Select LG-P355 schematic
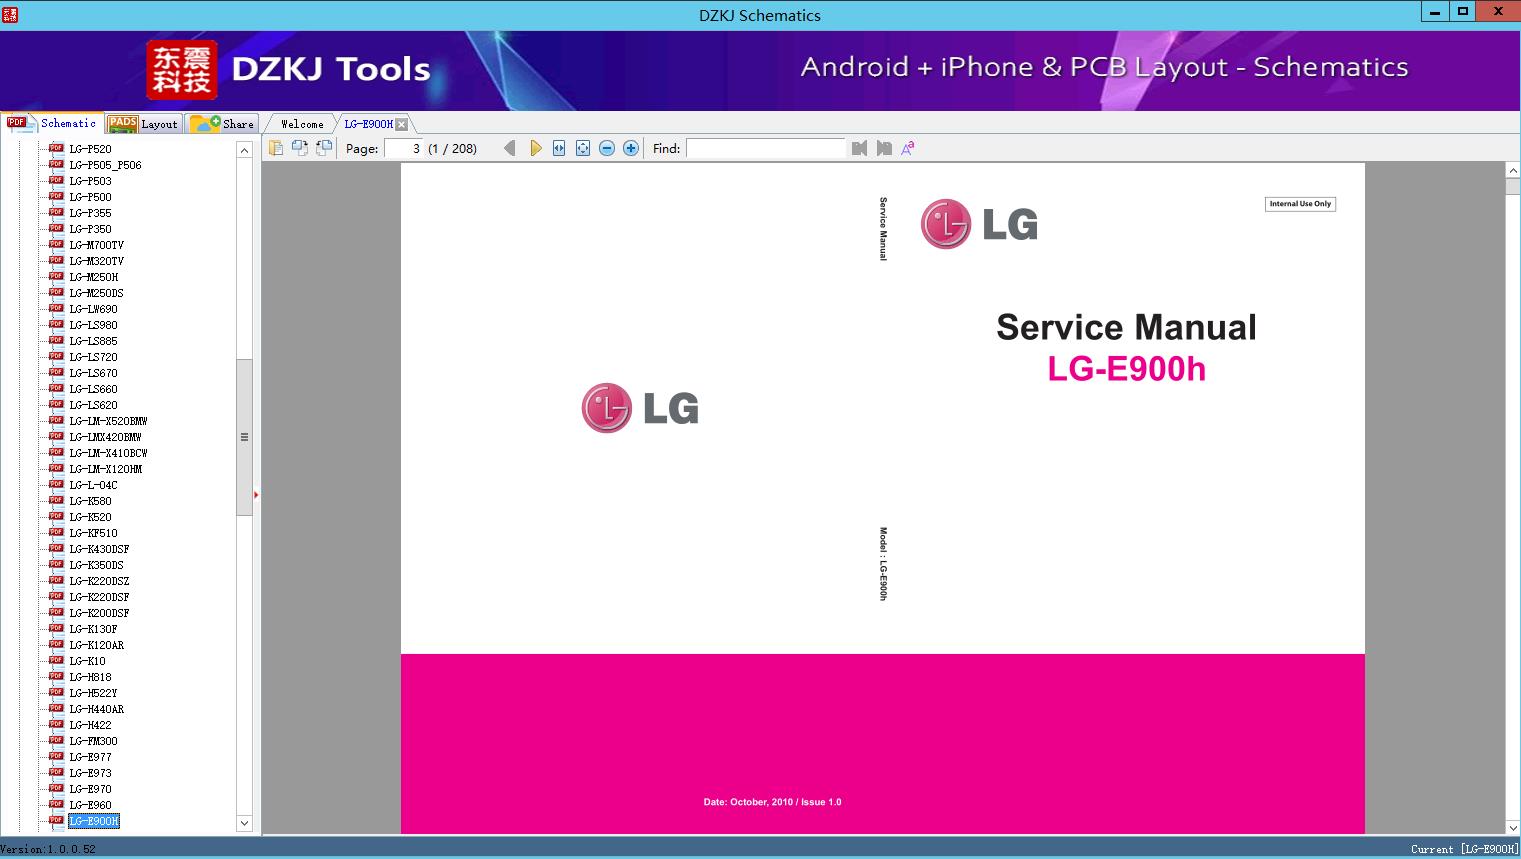This screenshot has width=1521, height=859. click(90, 213)
